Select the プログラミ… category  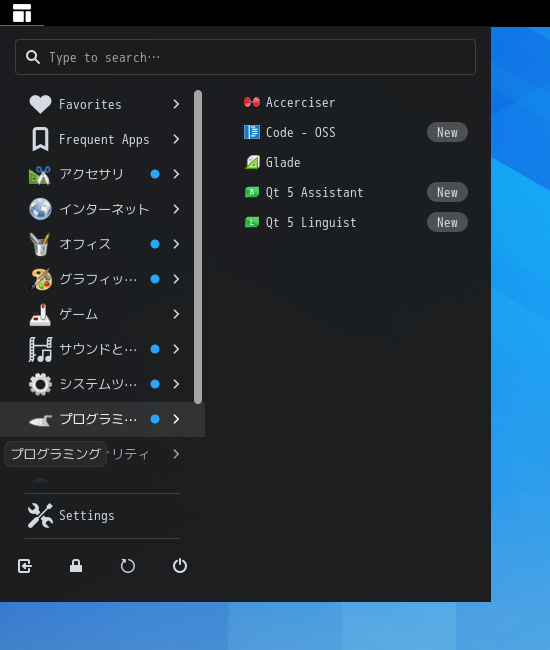[102, 419]
